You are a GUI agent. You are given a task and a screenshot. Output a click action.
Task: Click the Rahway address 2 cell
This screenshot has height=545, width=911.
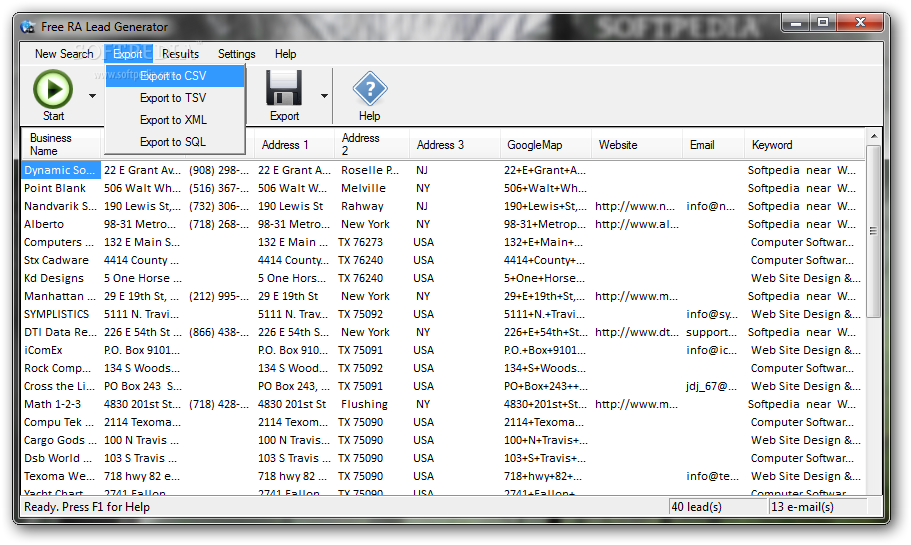coord(362,206)
